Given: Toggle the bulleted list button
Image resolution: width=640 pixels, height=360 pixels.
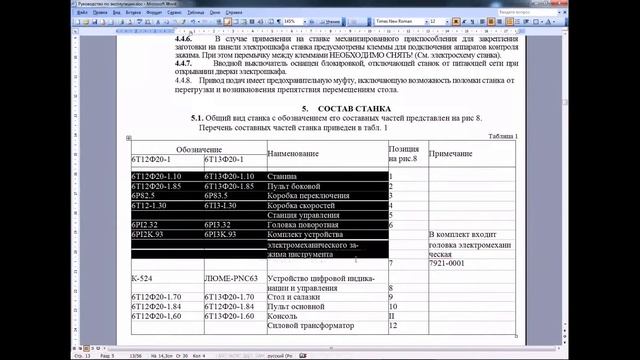Looking at the screenshot, I should point(517,22).
